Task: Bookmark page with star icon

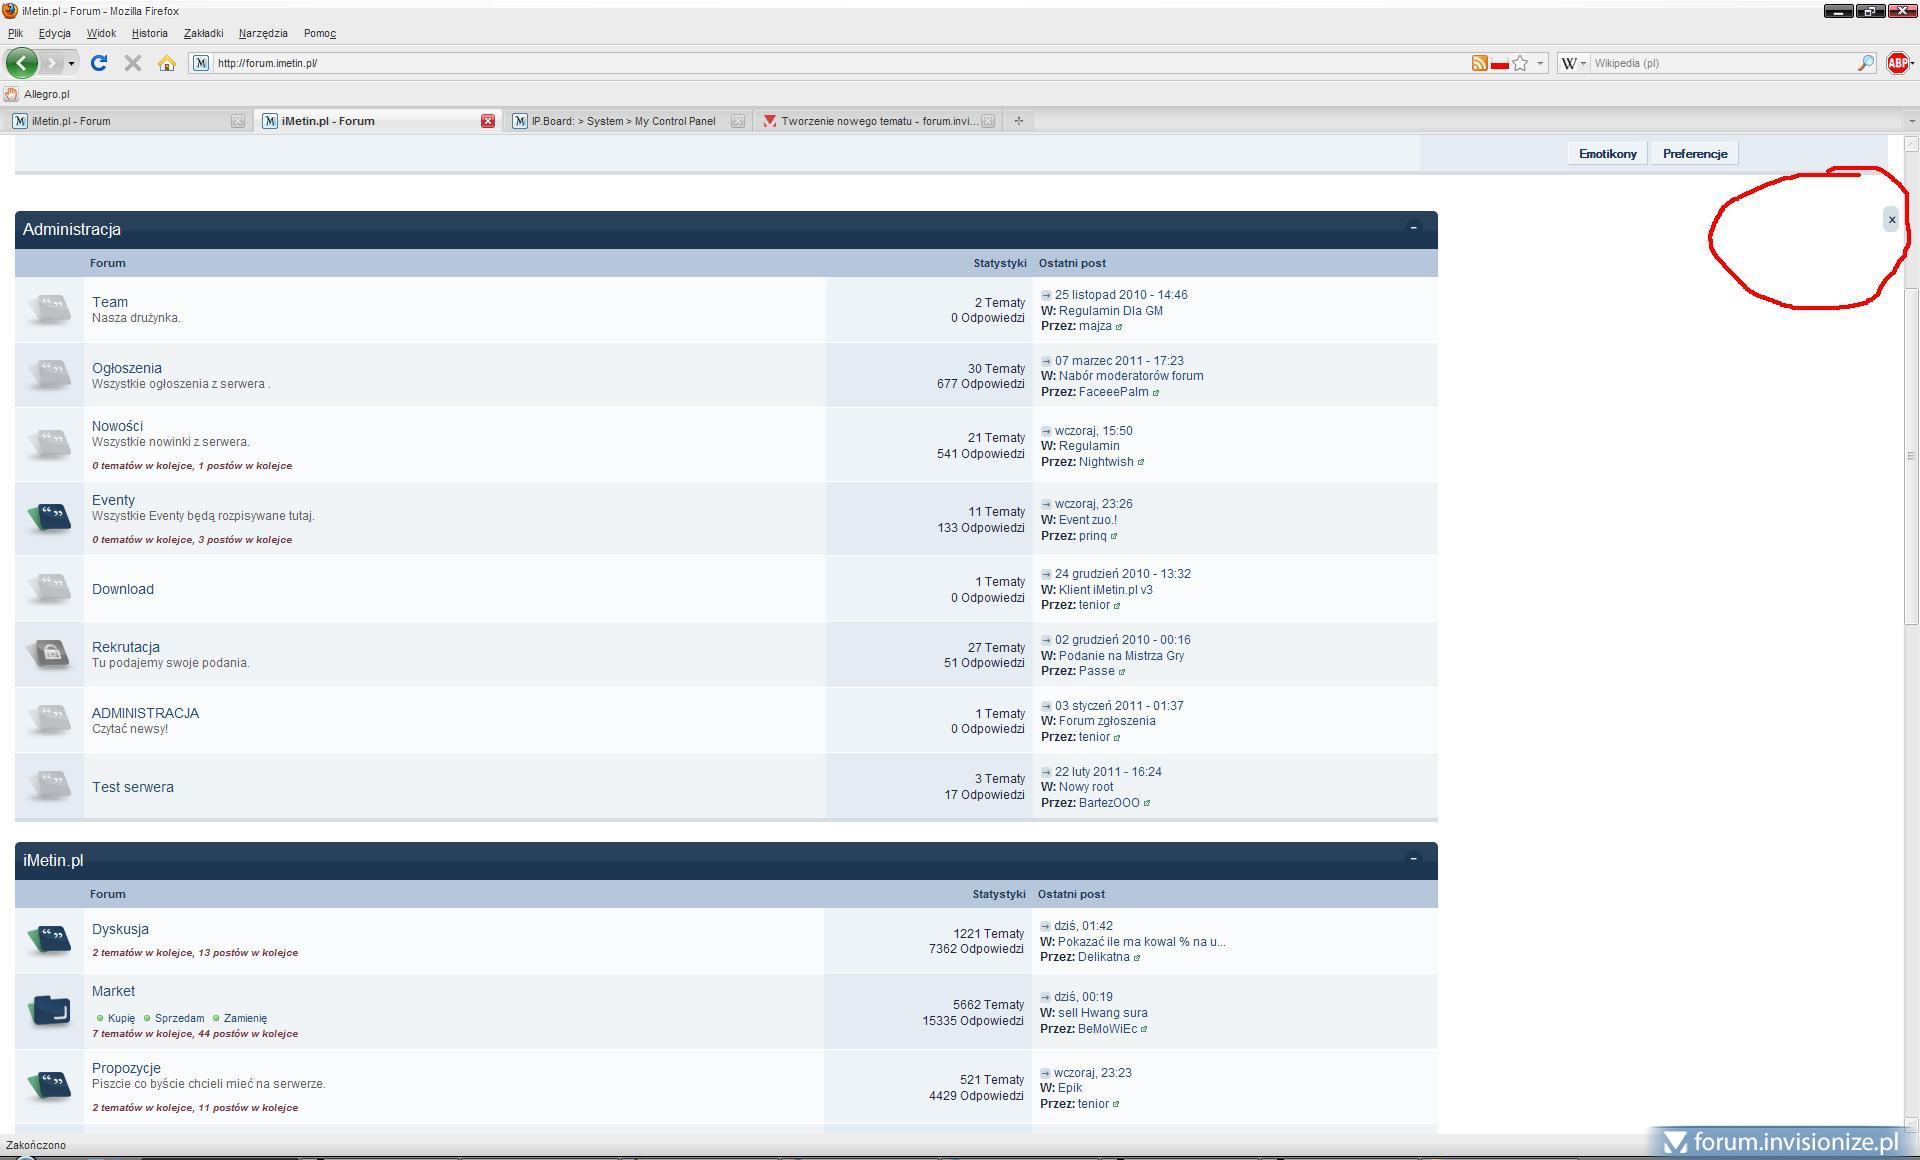Action: [x=1520, y=63]
